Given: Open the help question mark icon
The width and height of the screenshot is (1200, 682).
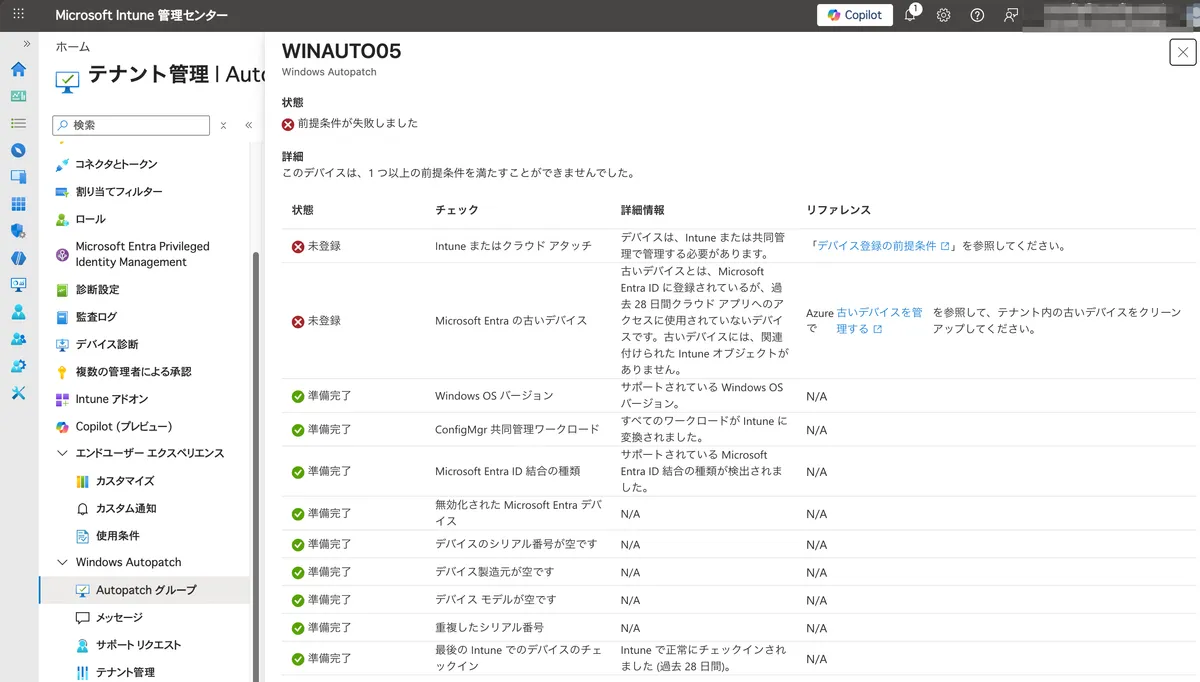Looking at the screenshot, I should pyautogui.click(x=977, y=15).
